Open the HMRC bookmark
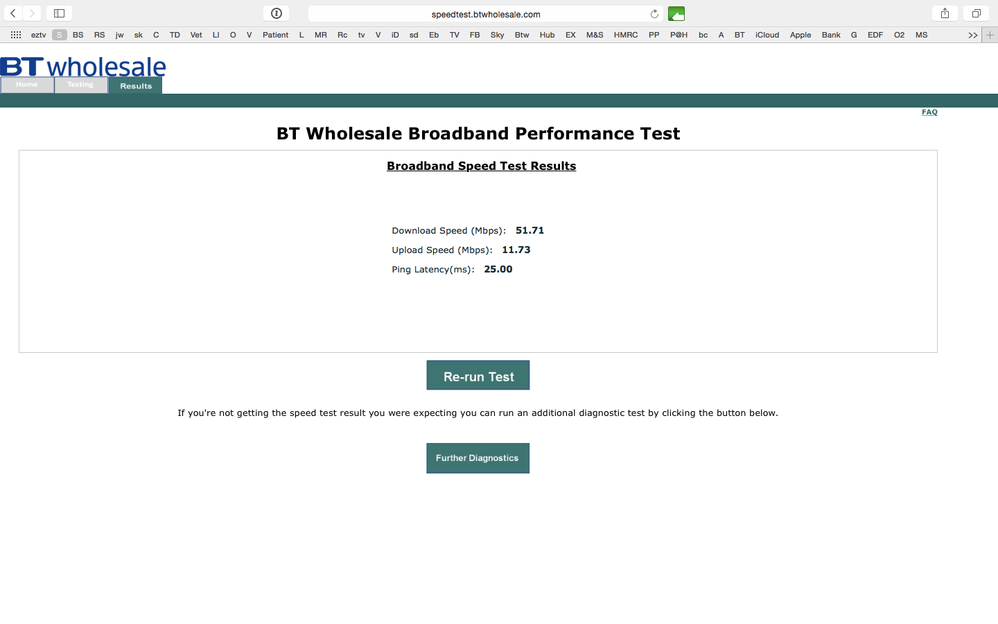 click(x=626, y=35)
